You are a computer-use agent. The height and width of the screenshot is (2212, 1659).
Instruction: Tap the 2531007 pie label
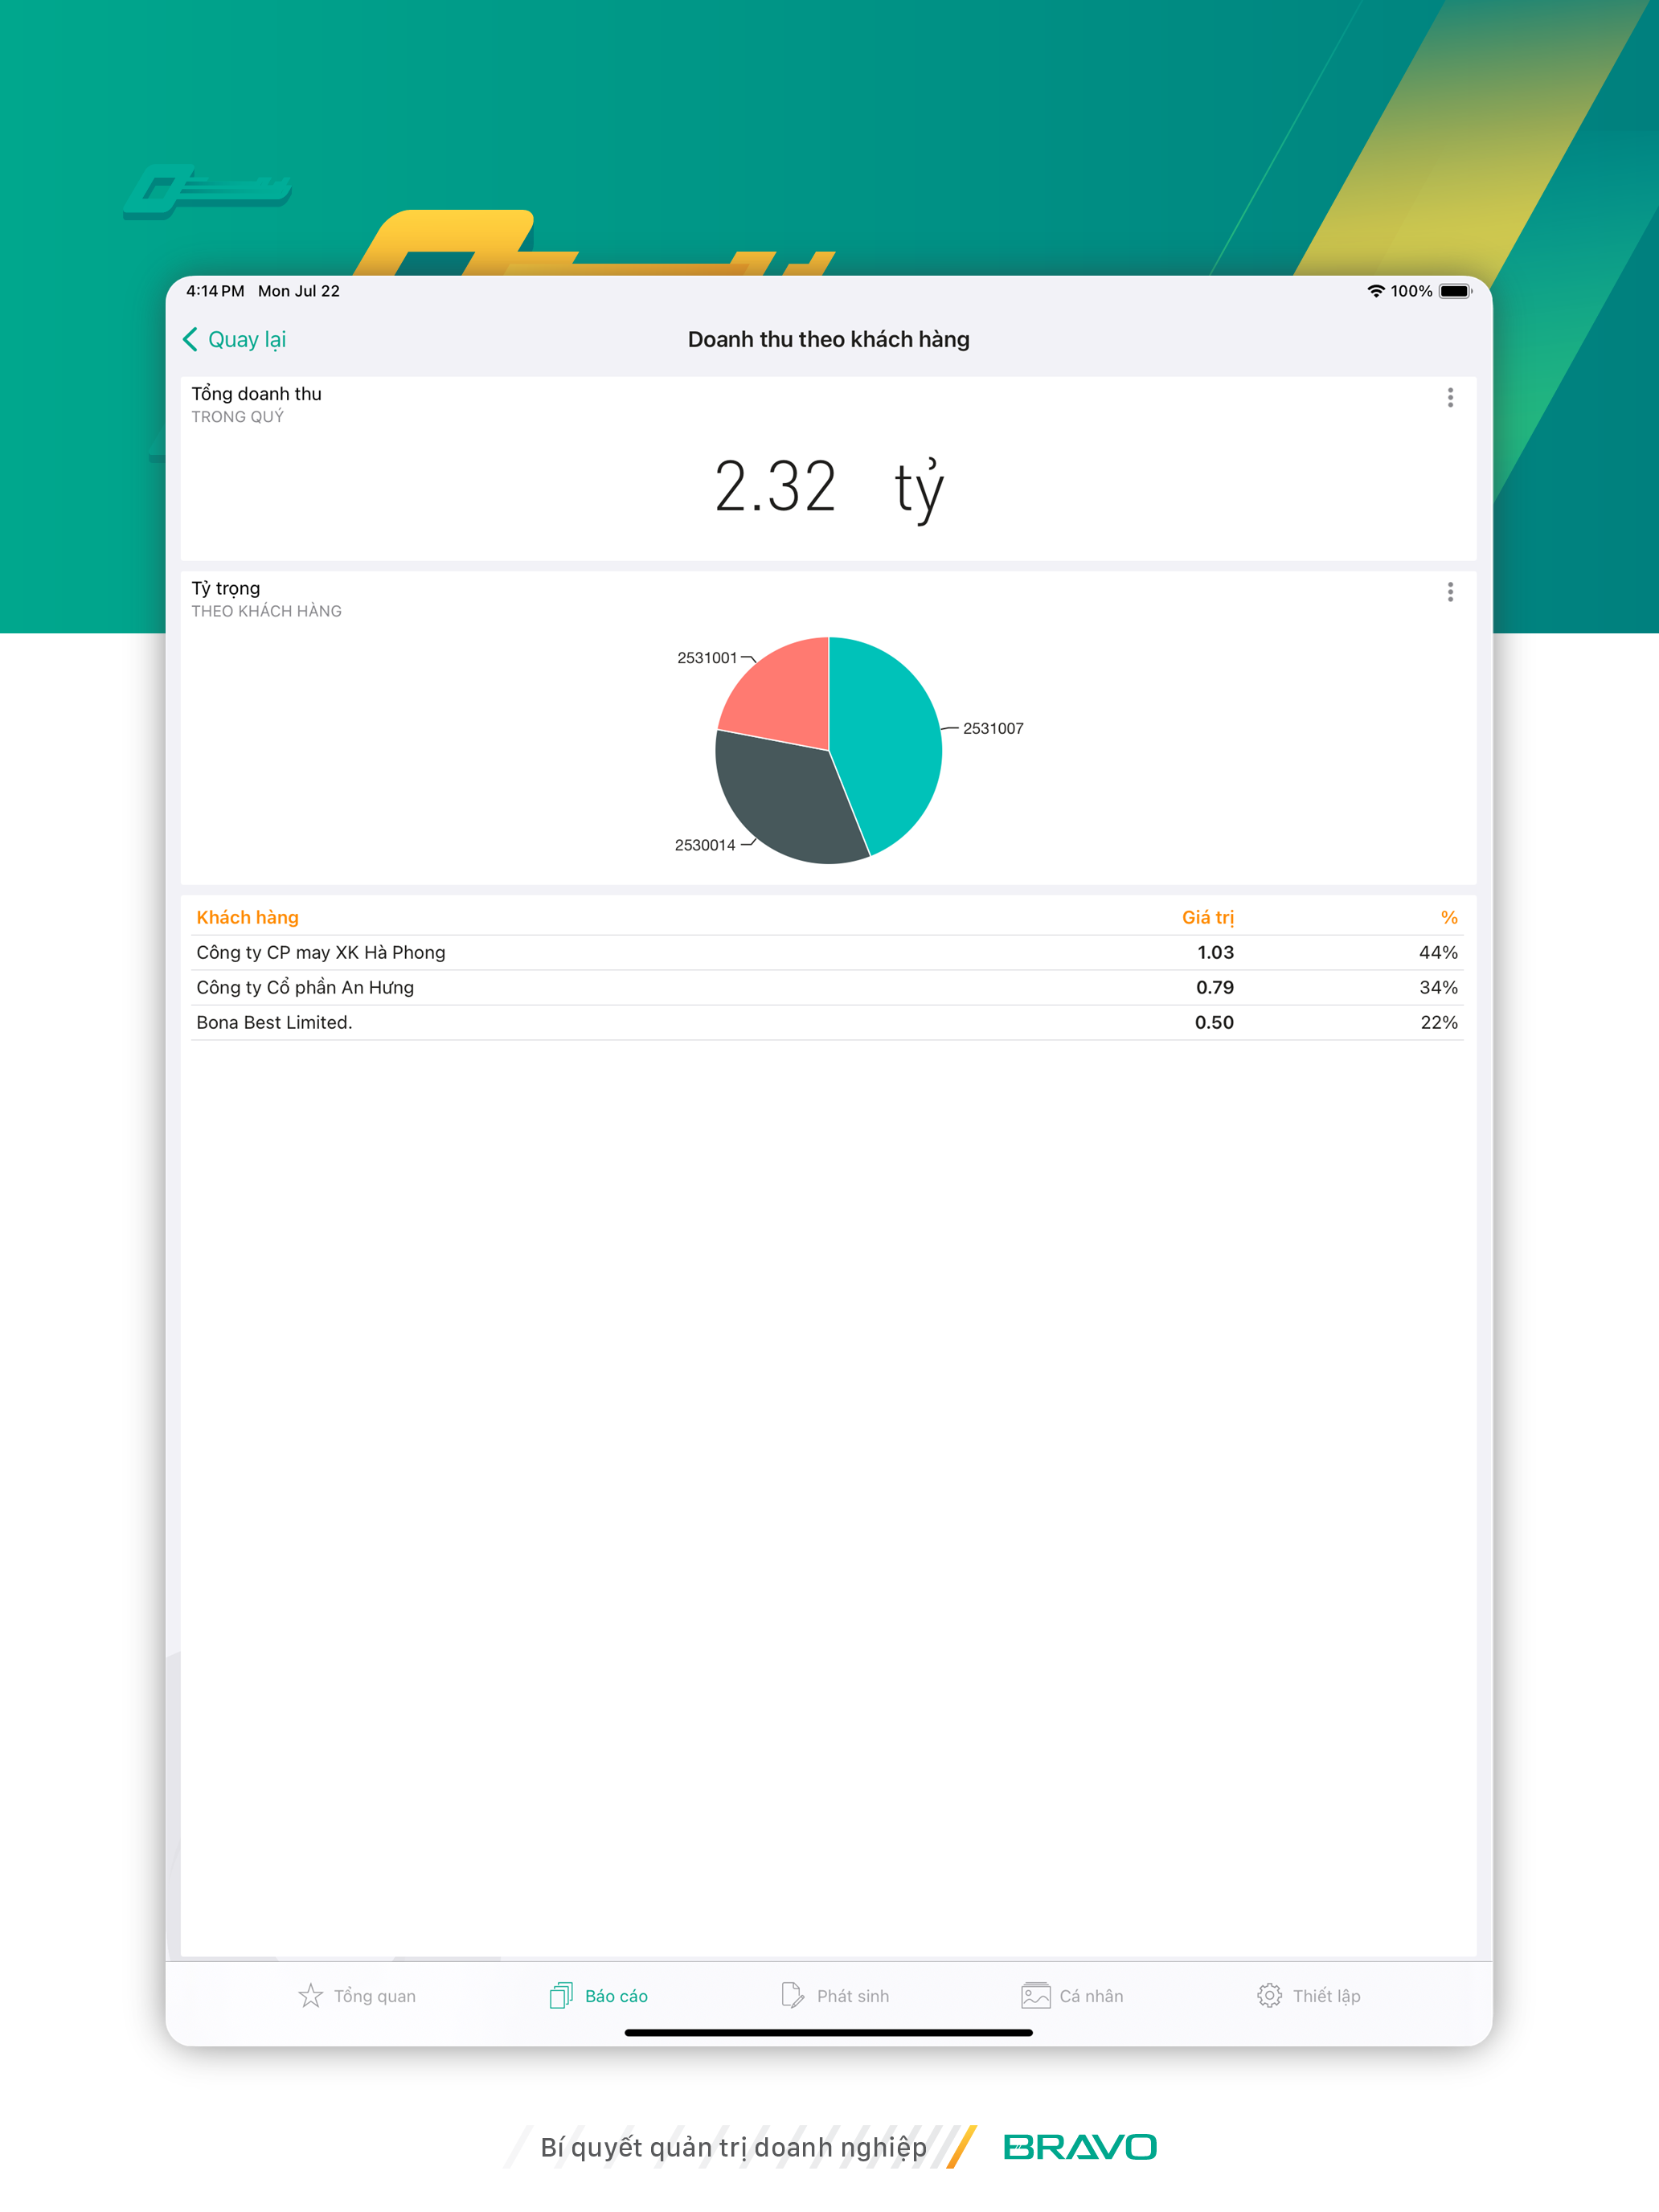point(993,728)
